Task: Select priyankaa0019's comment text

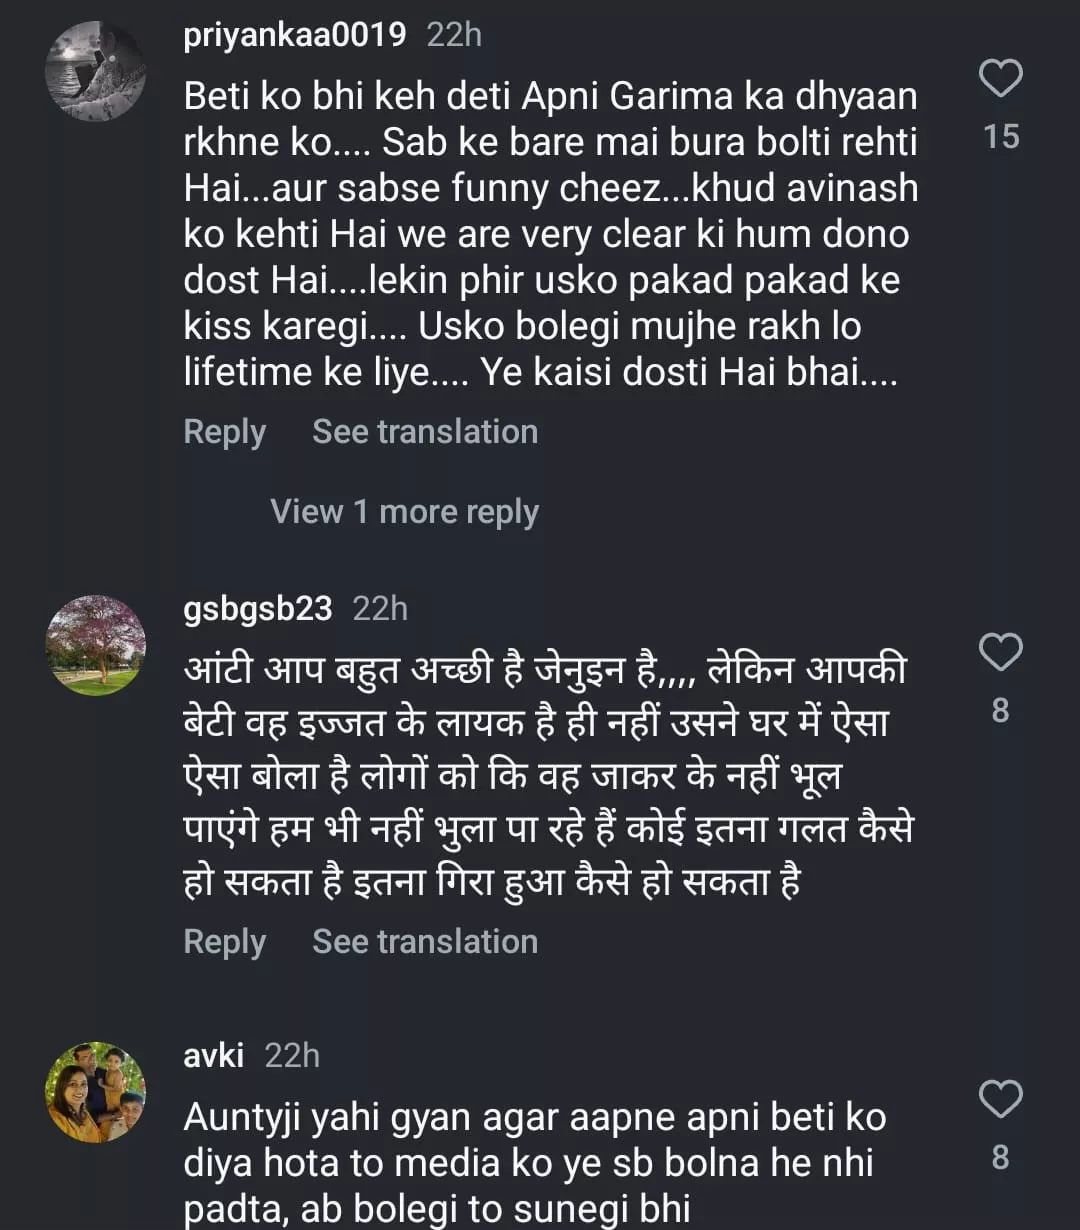Action: 550,234
